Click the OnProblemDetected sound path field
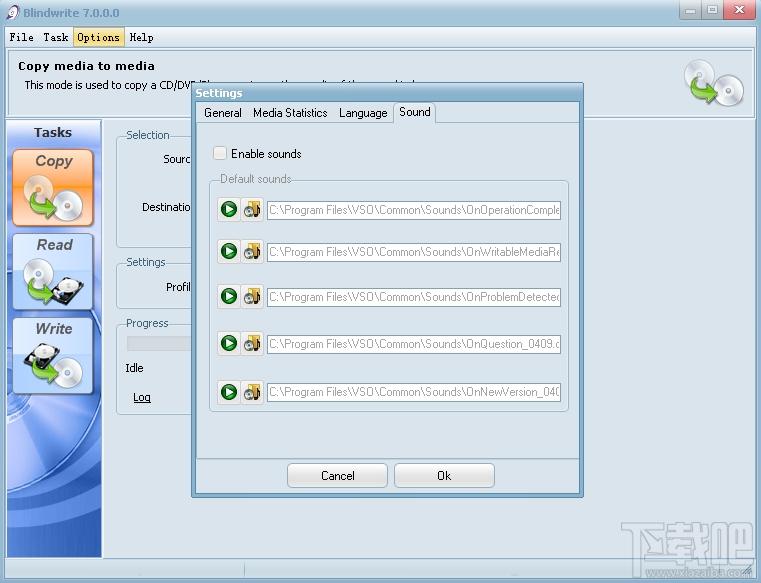 [x=414, y=297]
